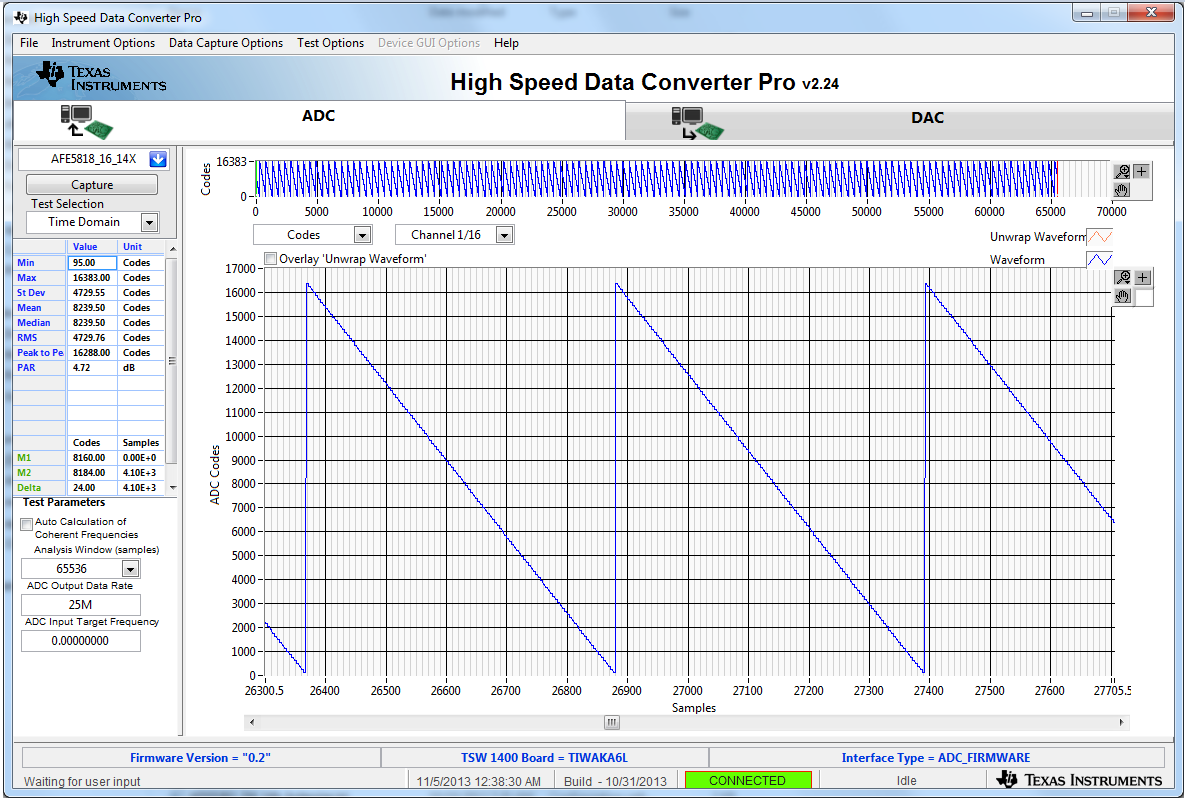Click the Mean row label
1185x799 pixels.
tap(39, 308)
